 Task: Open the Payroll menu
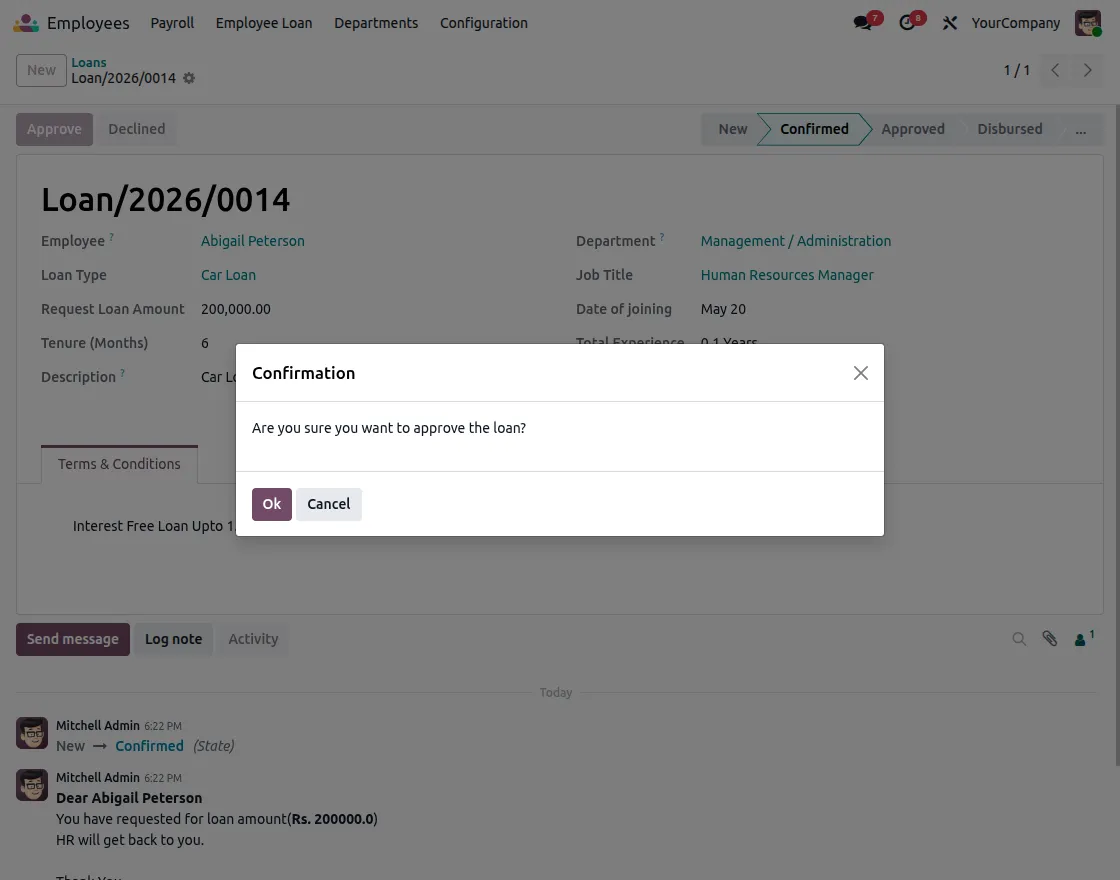(x=172, y=23)
